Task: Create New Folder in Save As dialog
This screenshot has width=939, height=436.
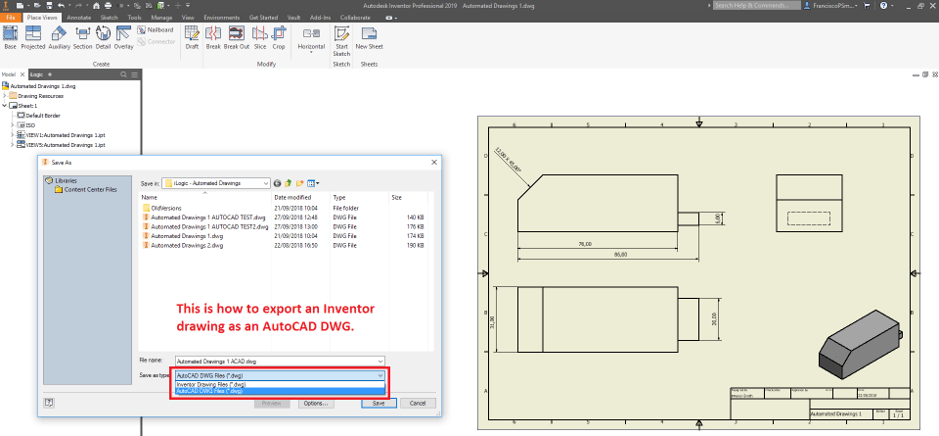Action: [300, 183]
